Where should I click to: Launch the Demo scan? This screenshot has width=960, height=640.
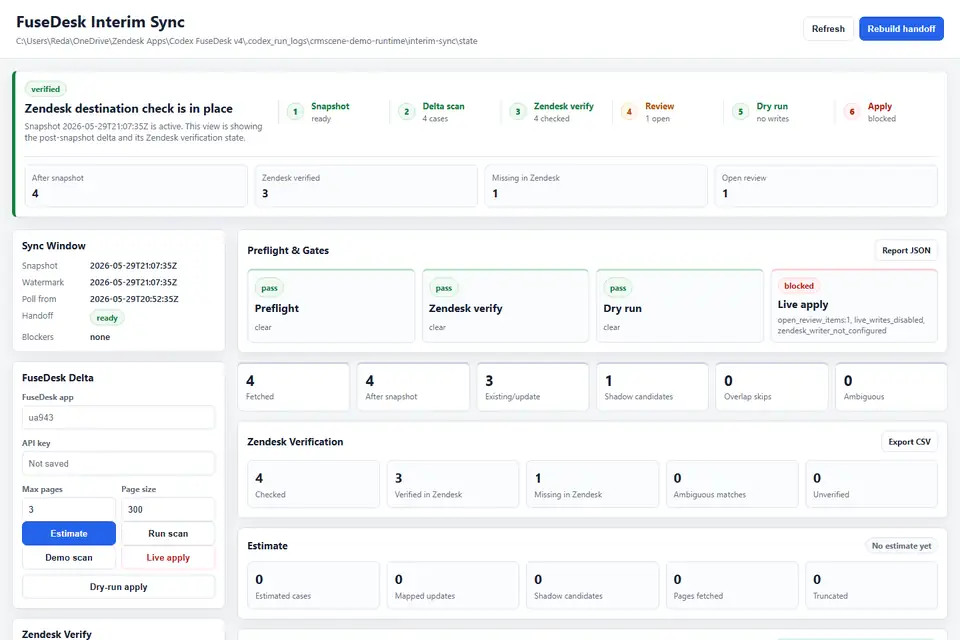point(69,557)
